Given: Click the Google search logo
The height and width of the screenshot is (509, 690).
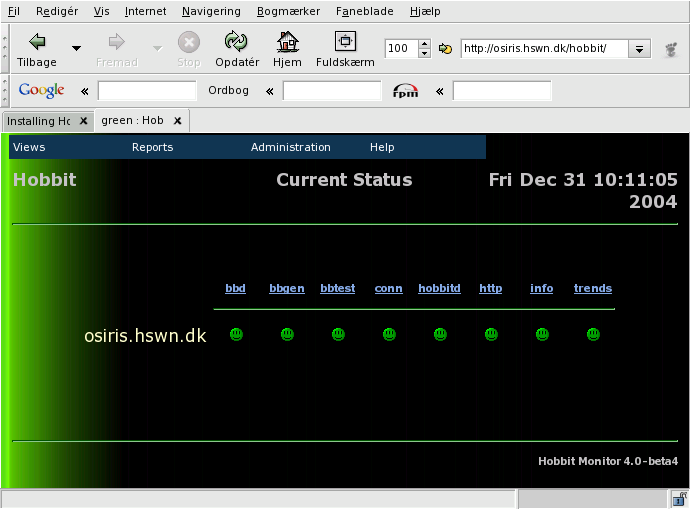Looking at the screenshot, I should (x=41, y=91).
